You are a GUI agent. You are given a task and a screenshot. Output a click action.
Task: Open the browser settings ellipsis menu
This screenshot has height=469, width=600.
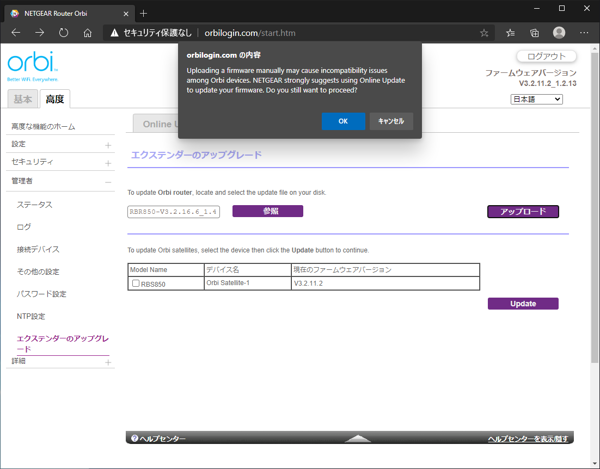tap(584, 33)
